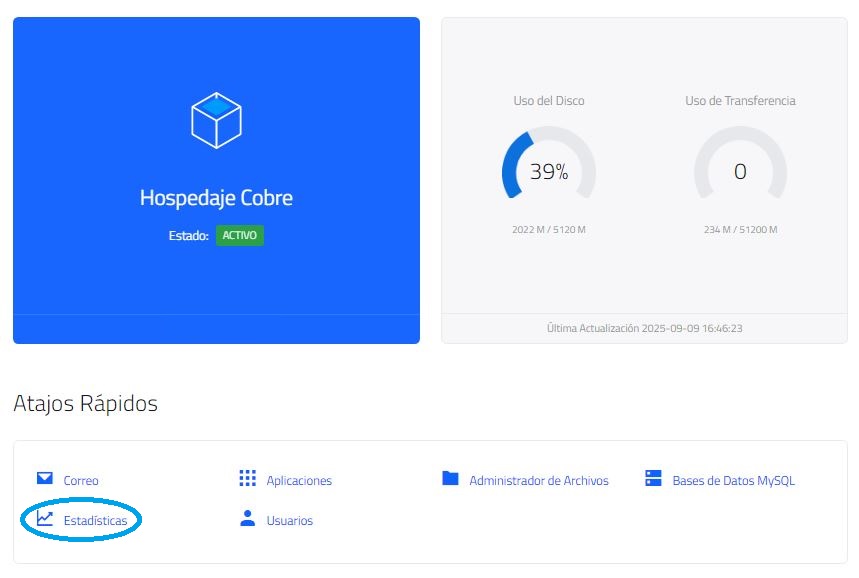Click the envelope icon for Correo
The image size is (859, 578).
[x=45, y=479]
